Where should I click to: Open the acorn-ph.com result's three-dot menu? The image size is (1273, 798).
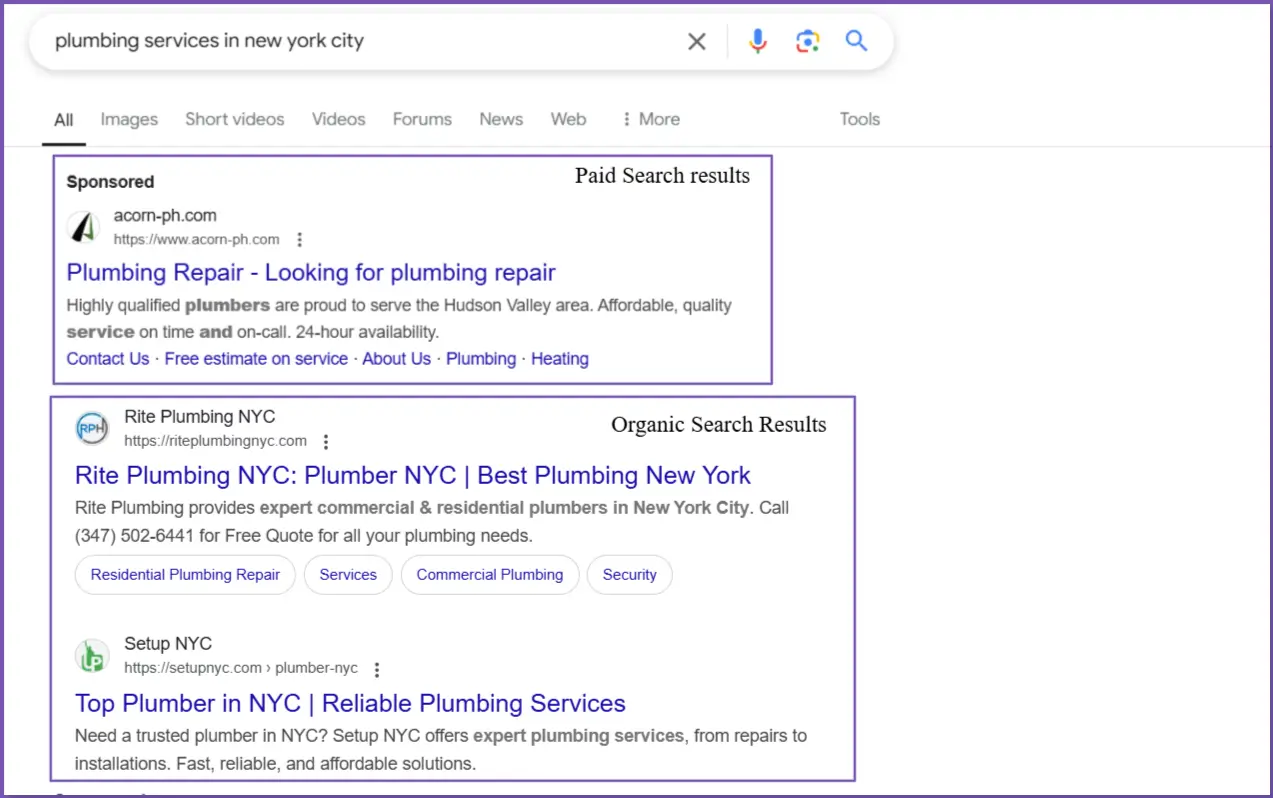[299, 239]
